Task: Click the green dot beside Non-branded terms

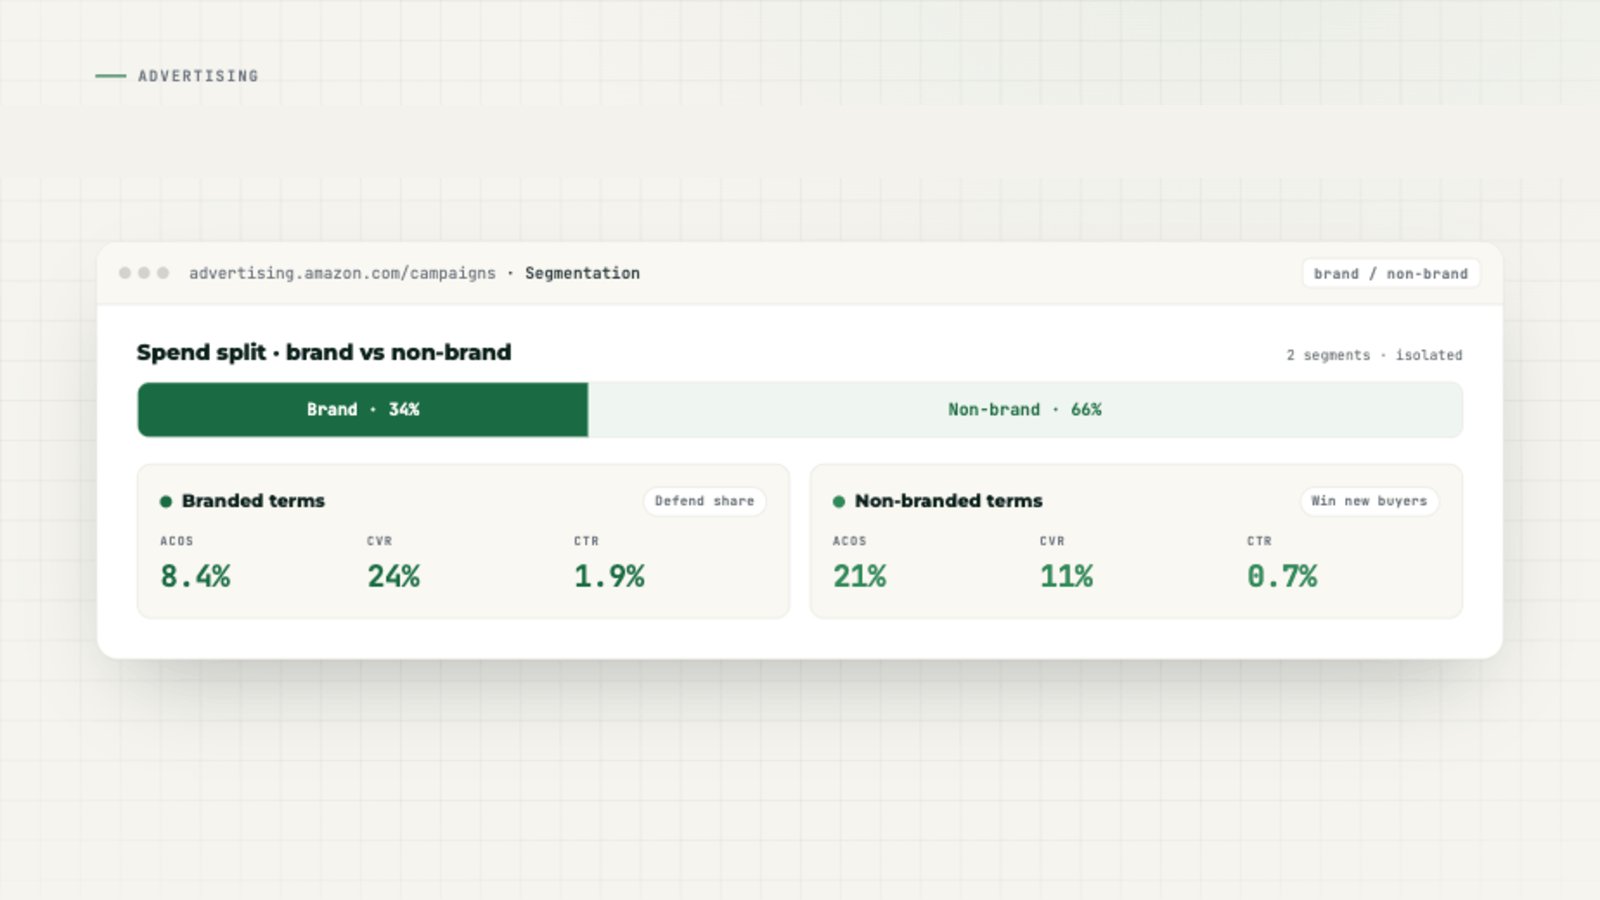Action: coord(839,501)
